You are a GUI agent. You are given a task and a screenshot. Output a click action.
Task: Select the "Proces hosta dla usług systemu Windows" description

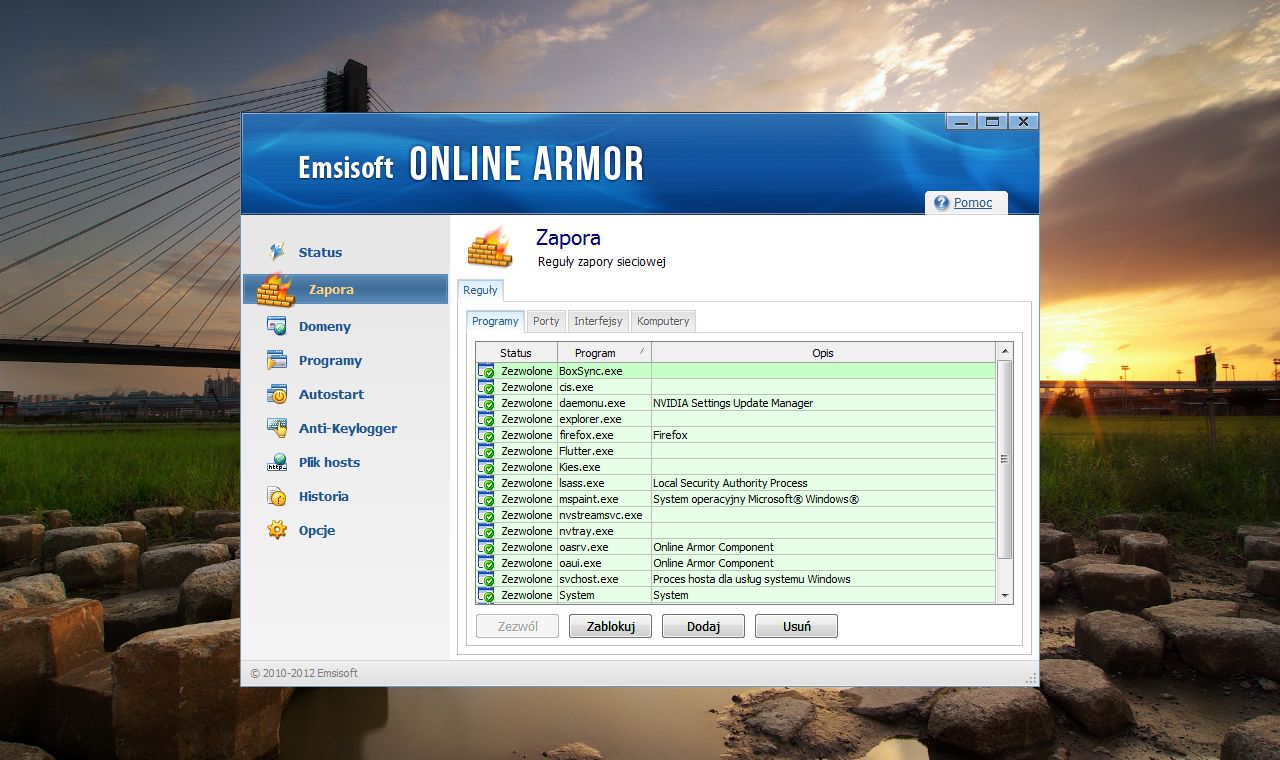[752, 579]
